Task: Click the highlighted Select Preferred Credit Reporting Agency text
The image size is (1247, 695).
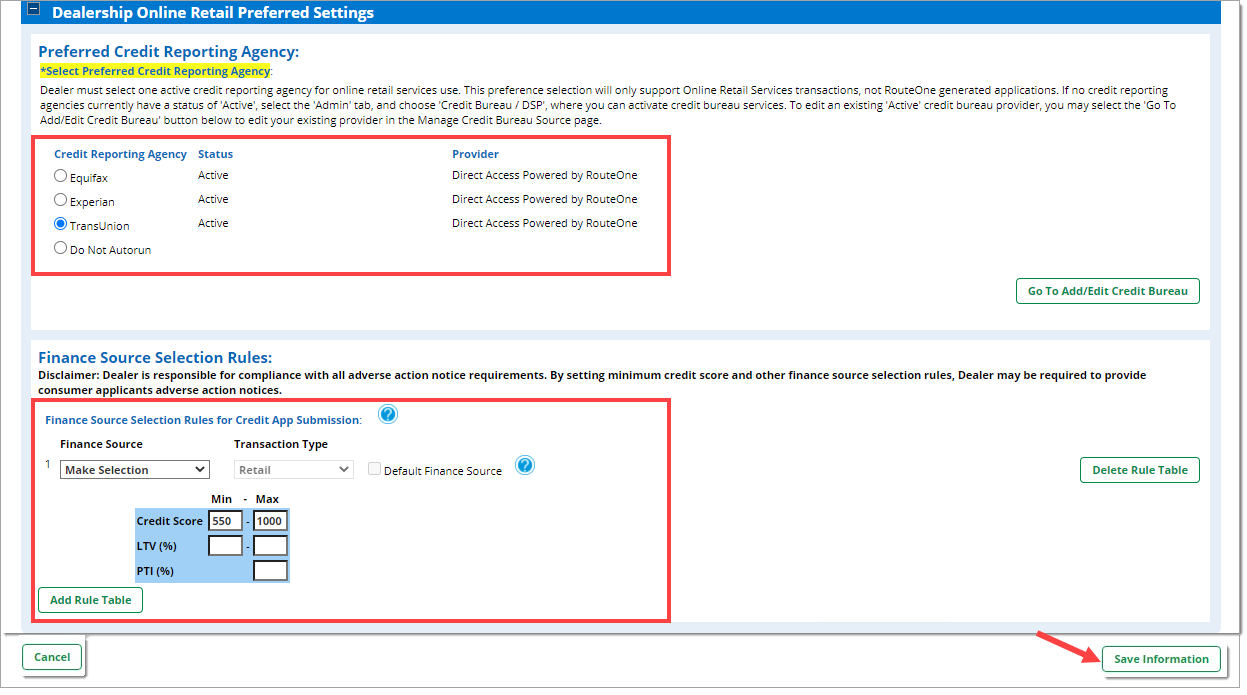Action: pos(155,71)
